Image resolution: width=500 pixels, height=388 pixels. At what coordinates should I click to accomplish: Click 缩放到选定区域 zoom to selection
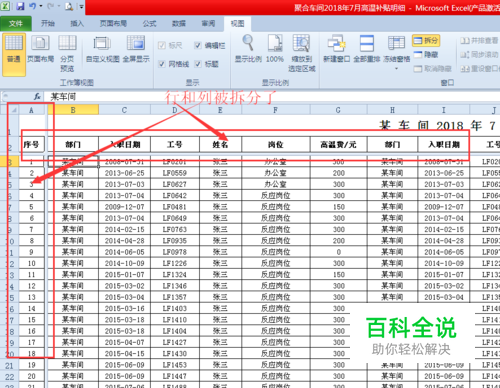302,53
